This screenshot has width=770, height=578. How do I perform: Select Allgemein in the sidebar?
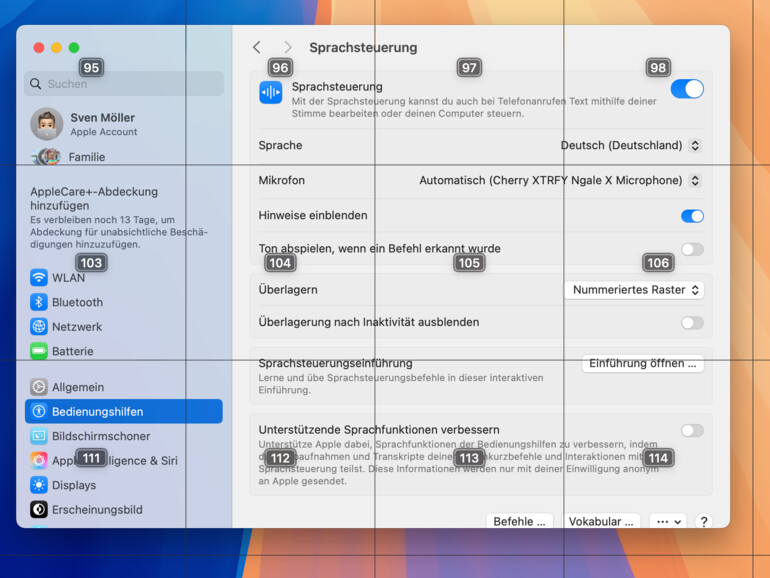click(x=124, y=387)
